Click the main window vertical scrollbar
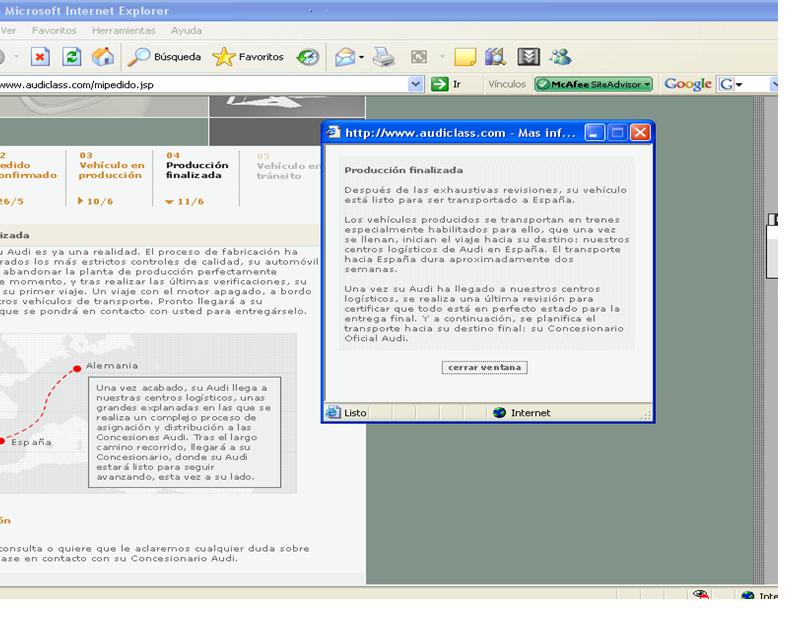 (x=759, y=340)
